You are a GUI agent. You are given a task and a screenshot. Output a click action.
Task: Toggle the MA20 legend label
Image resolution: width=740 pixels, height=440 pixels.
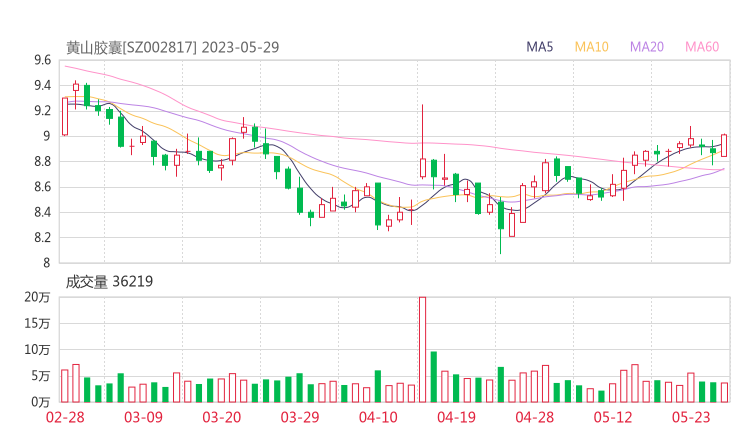[x=647, y=47]
